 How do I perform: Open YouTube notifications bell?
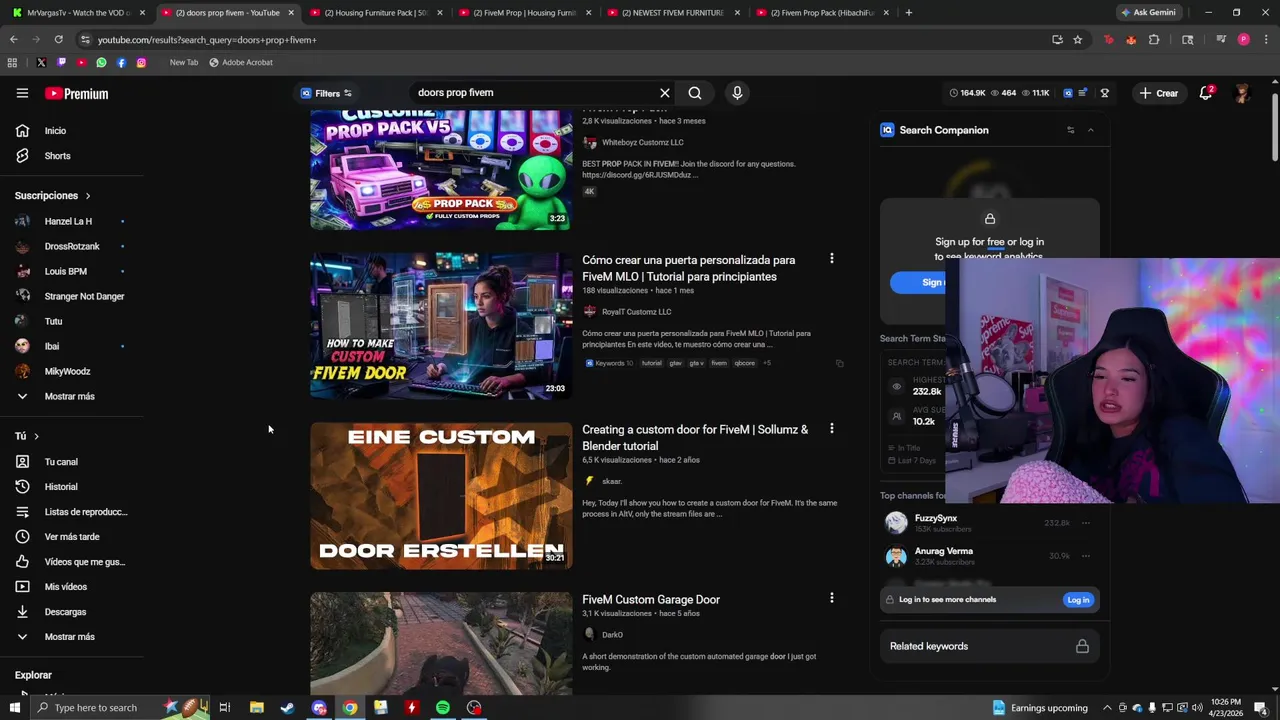click(x=1206, y=93)
